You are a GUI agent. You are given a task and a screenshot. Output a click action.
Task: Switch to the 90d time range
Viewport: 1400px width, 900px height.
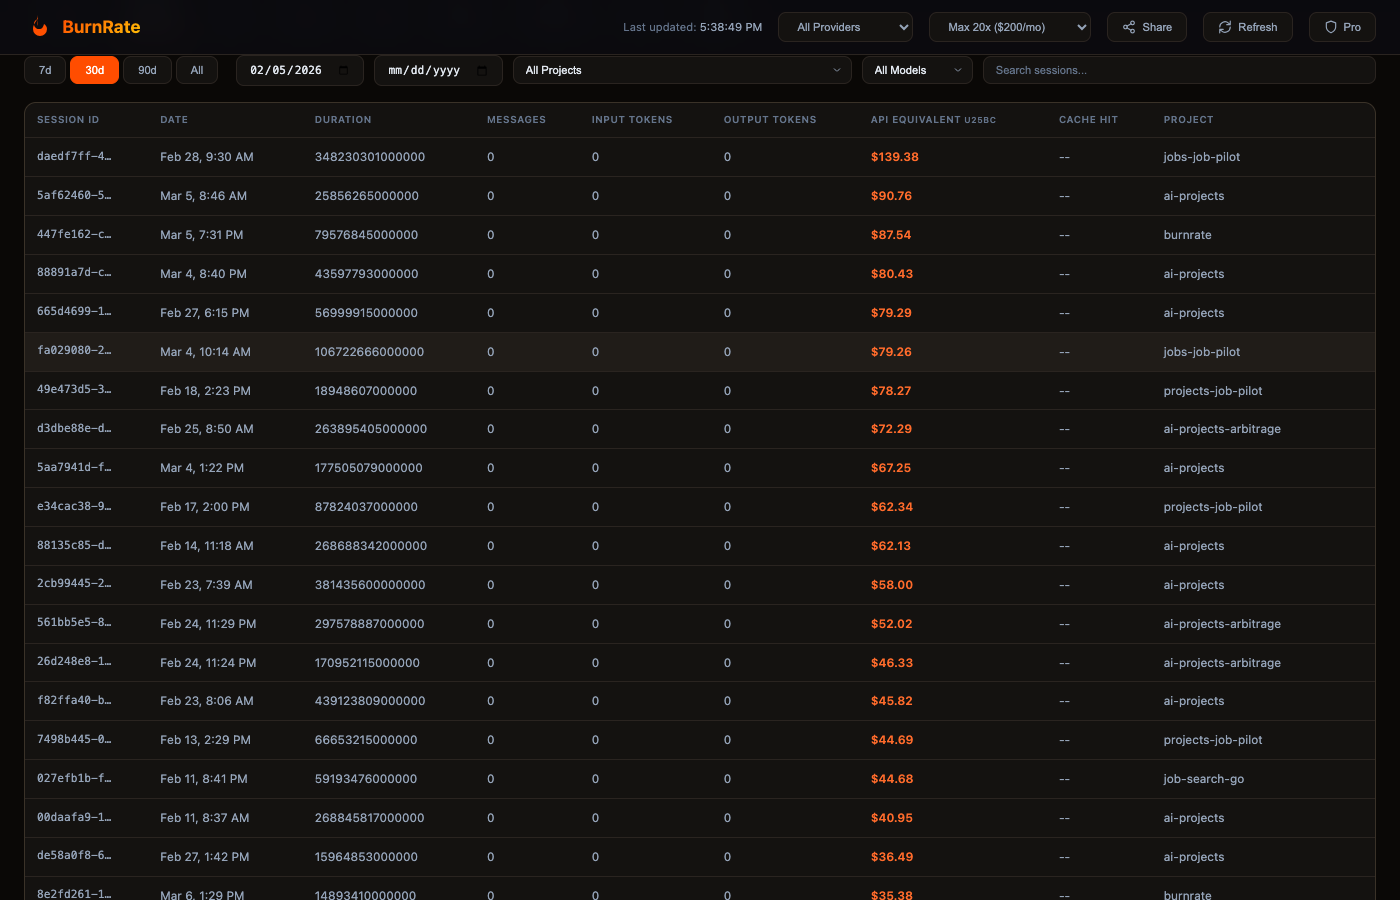click(147, 70)
